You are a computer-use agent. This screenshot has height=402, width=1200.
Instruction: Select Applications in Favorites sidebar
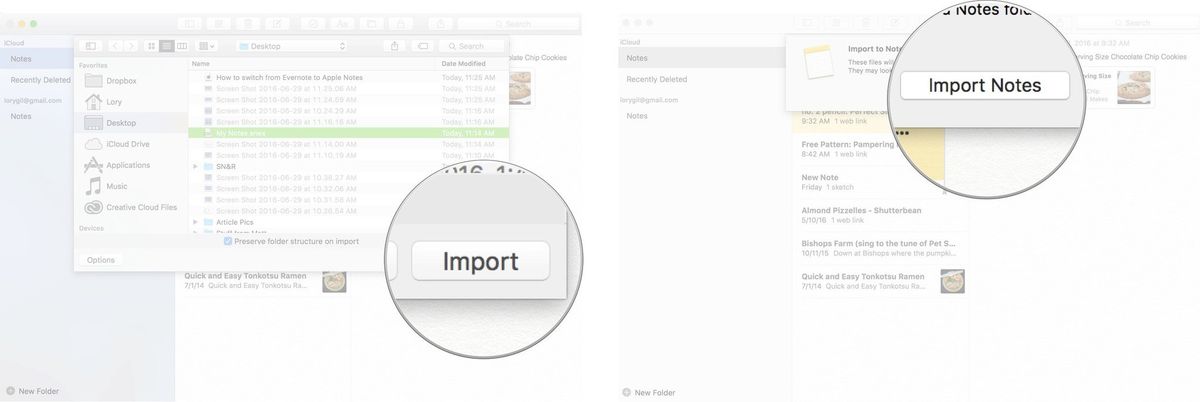(130, 165)
